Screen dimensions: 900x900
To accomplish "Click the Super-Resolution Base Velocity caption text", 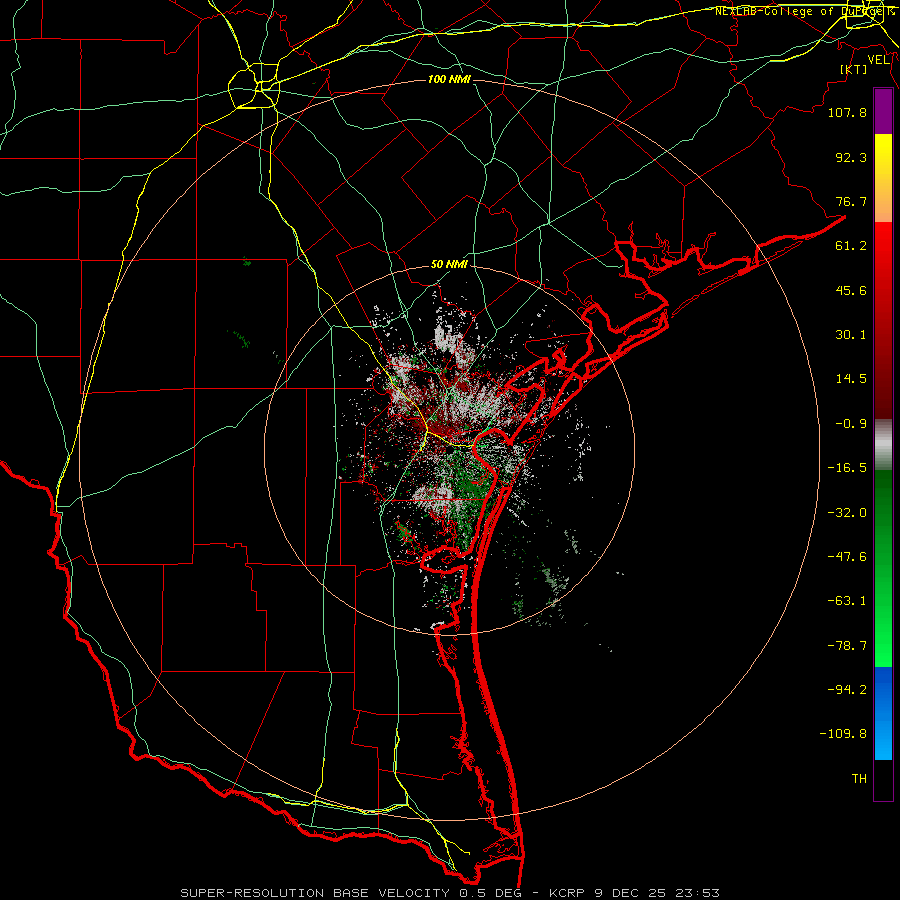I will click(x=449, y=893).
